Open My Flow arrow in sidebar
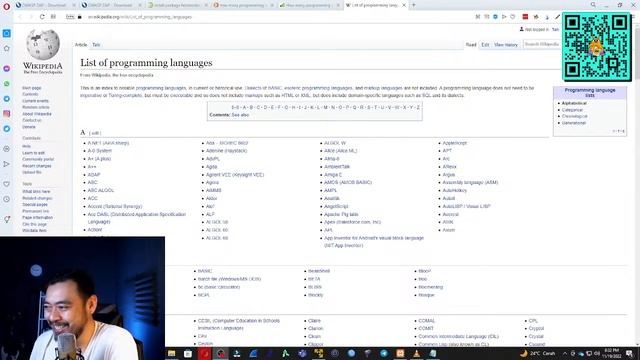The image size is (640, 360). point(7,164)
